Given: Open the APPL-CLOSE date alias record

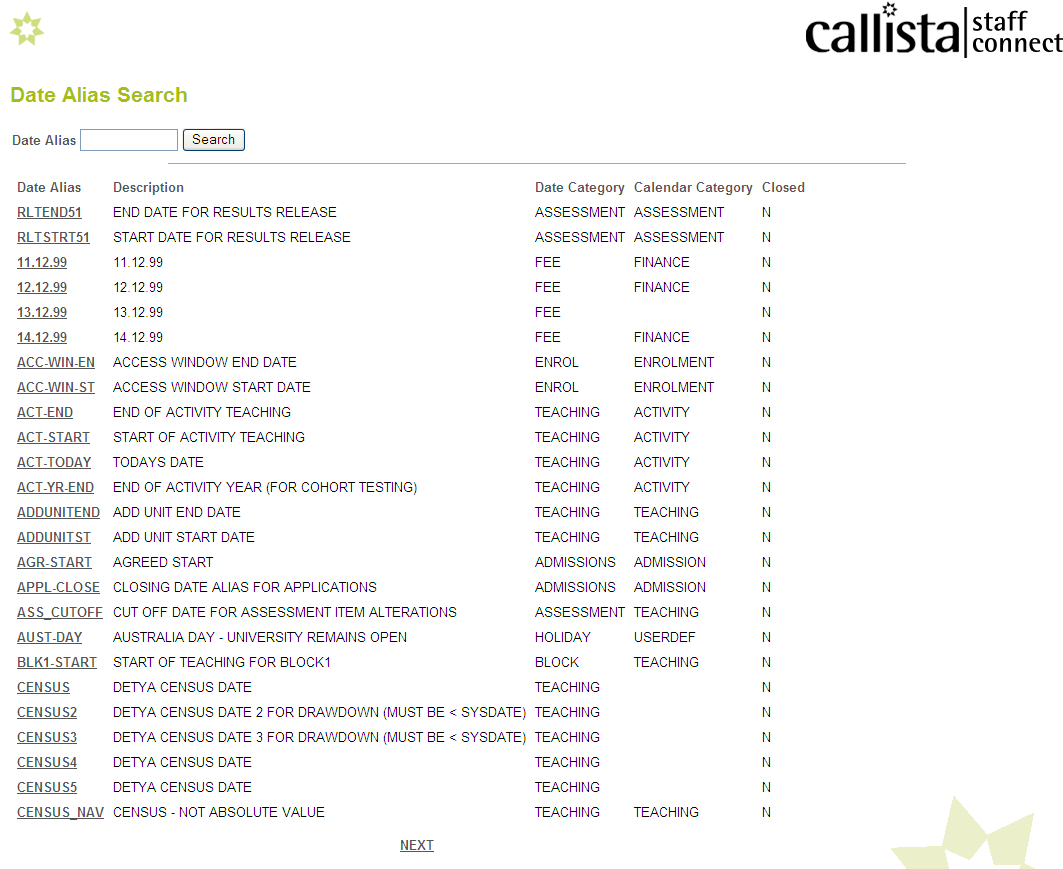Looking at the screenshot, I should 57,587.
